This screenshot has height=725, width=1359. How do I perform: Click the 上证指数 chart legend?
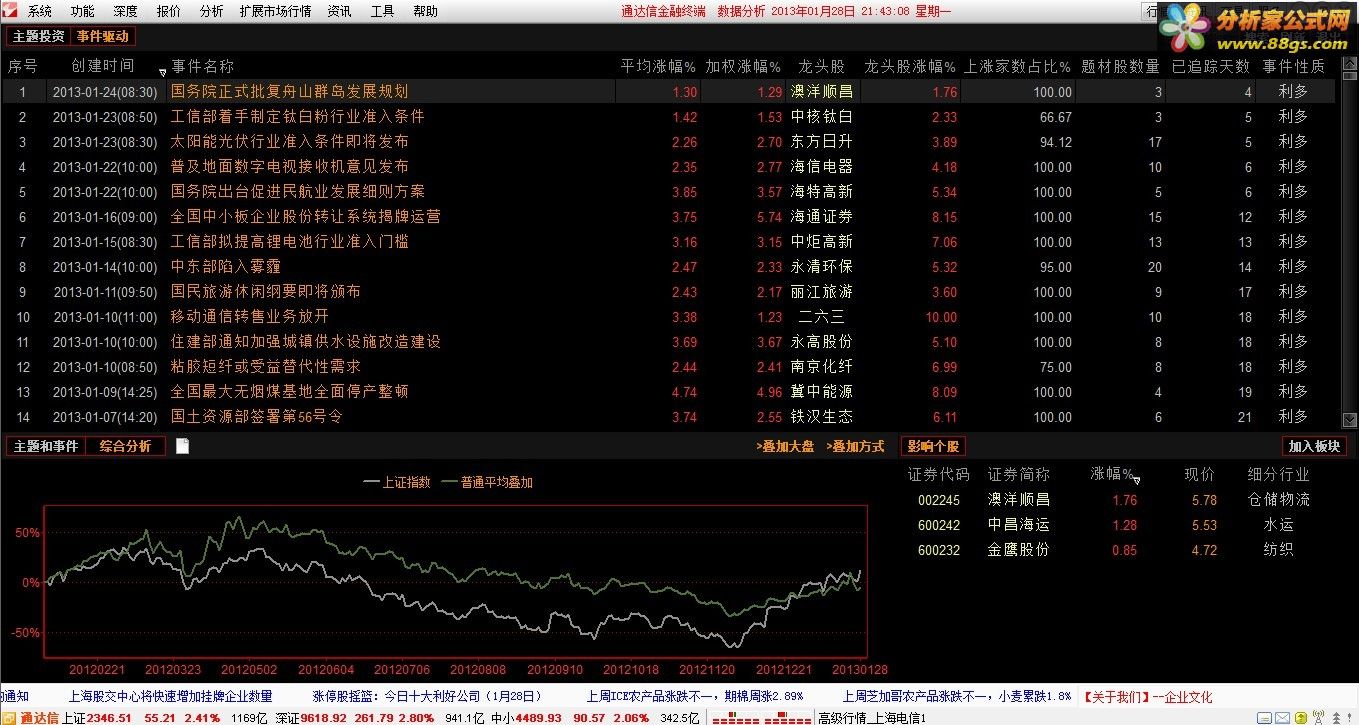(x=398, y=482)
